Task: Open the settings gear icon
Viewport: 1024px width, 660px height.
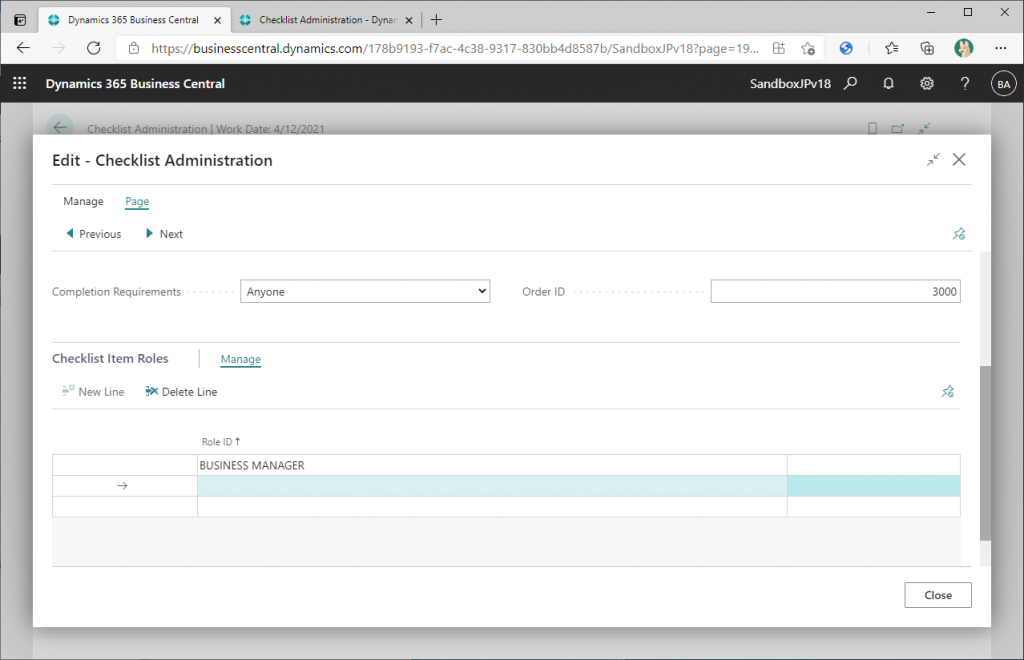Action: 927,84
